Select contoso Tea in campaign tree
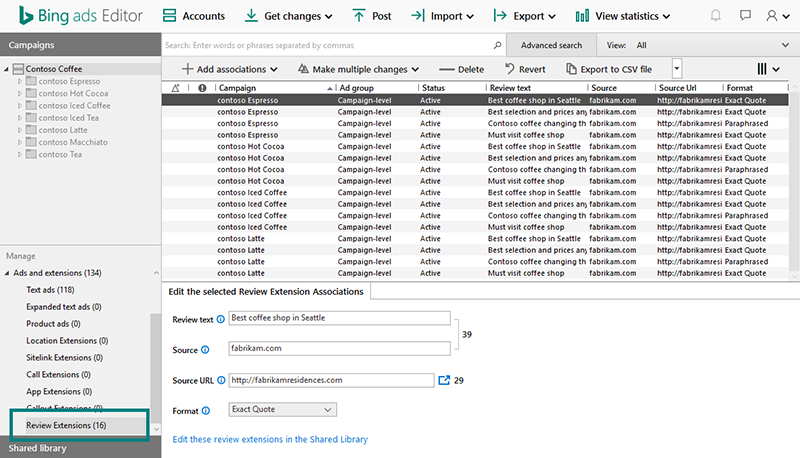This screenshot has height=458, width=800. [60, 155]
